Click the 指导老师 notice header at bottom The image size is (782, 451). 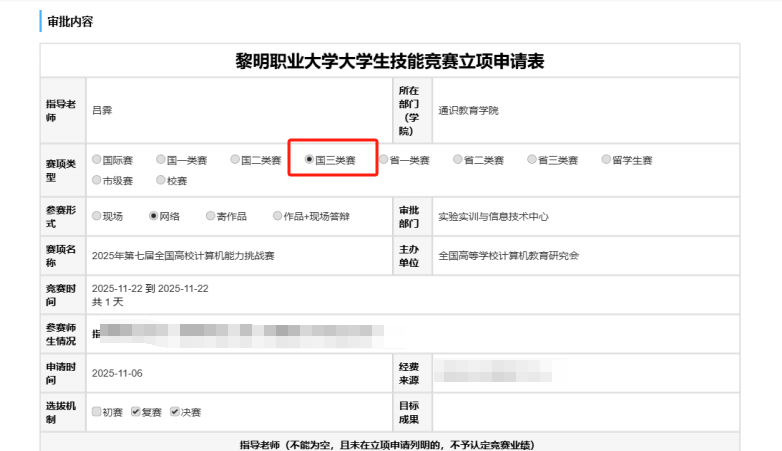click(x=387, y=445)
